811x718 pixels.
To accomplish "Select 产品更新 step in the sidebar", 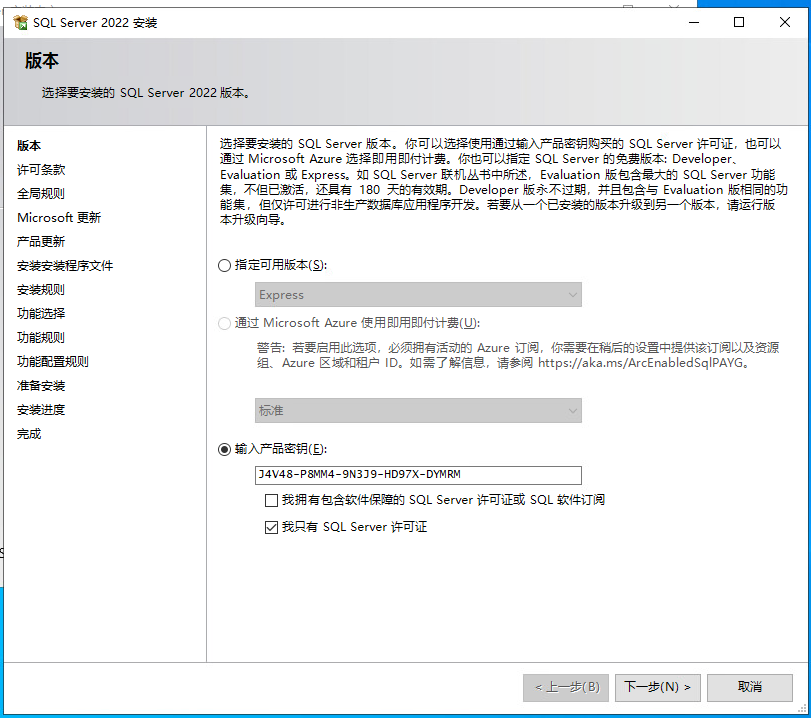I will point(41,242).
